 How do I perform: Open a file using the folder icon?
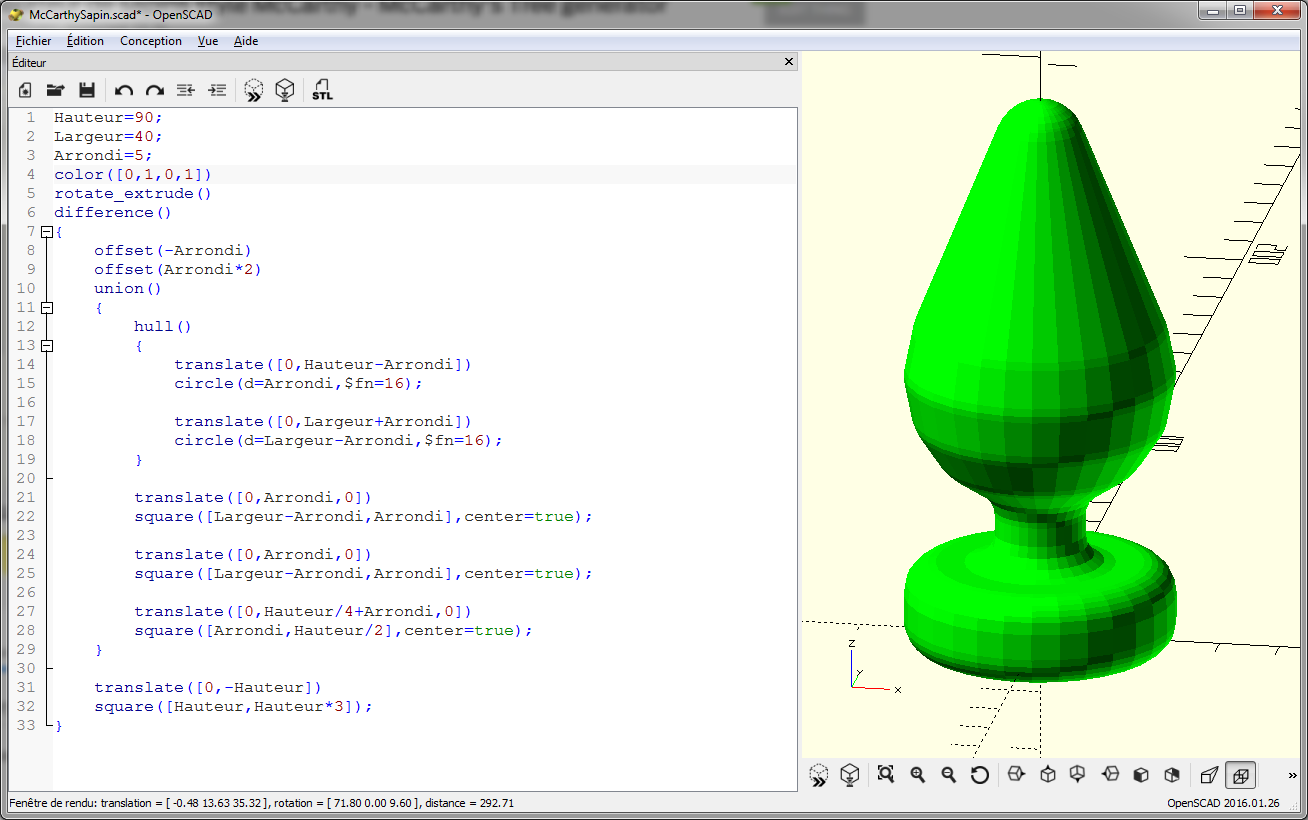pos(56,90)
